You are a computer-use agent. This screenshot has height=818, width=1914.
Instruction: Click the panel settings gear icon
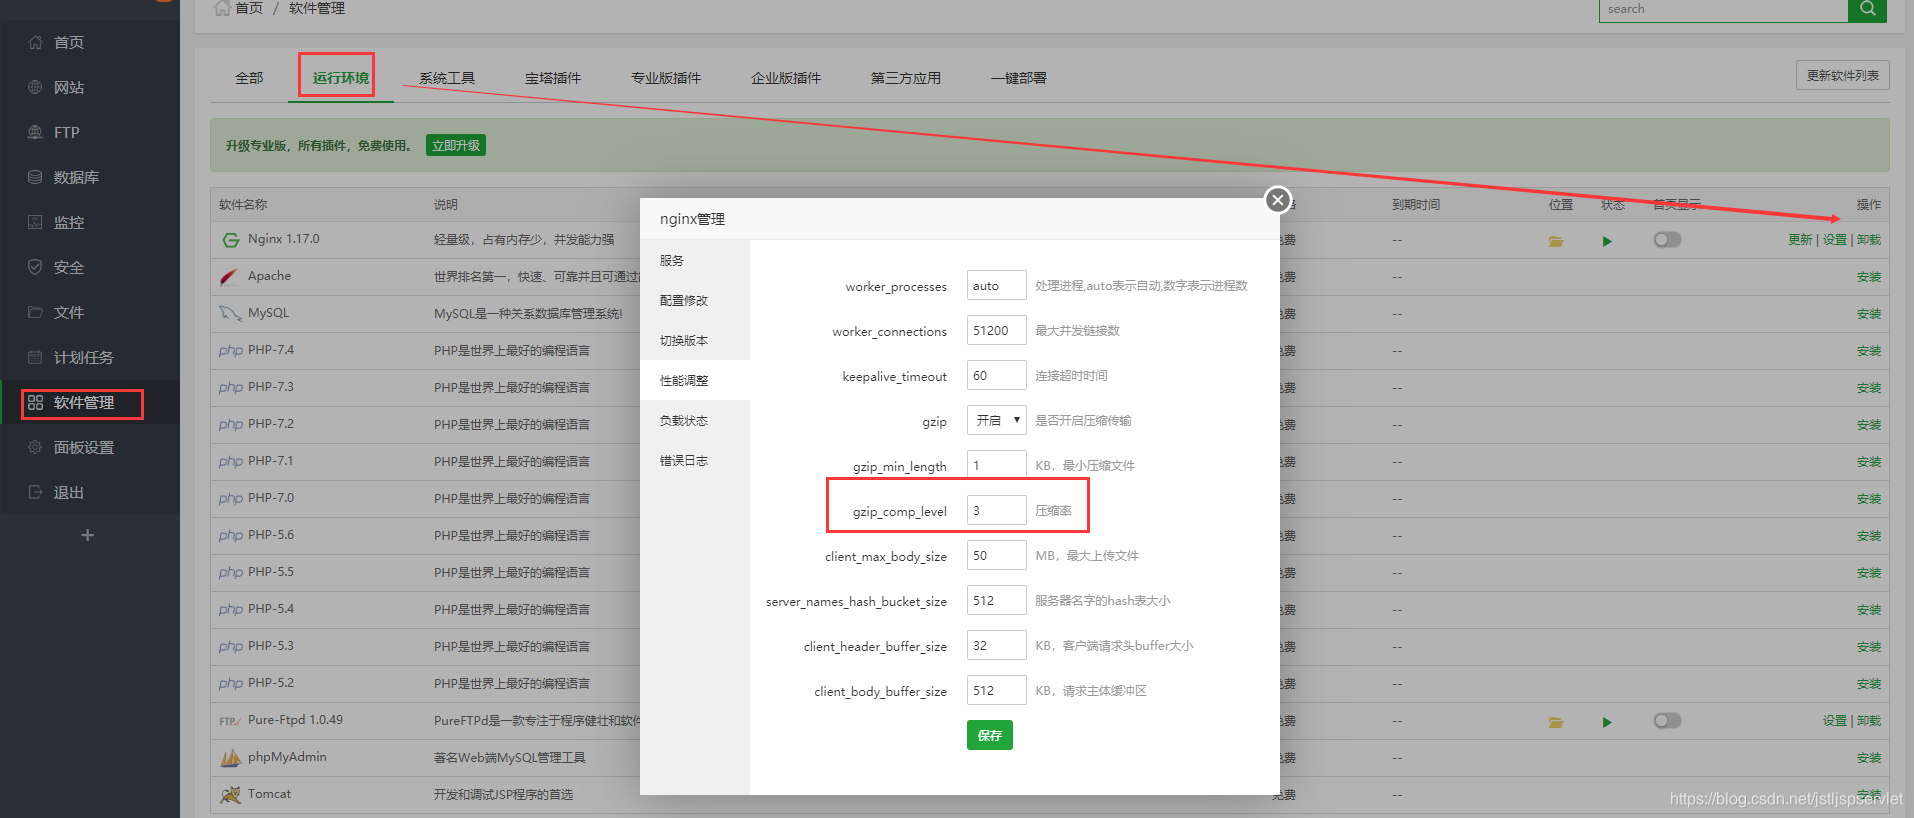click(x=35, y=447)
